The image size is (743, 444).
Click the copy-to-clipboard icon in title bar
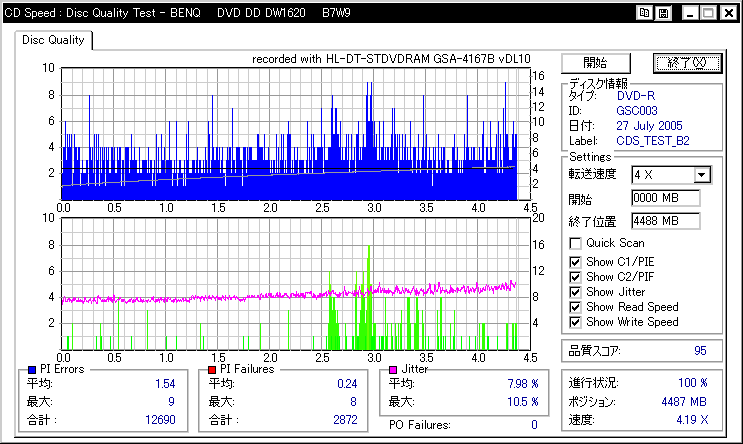pos(645,13)
